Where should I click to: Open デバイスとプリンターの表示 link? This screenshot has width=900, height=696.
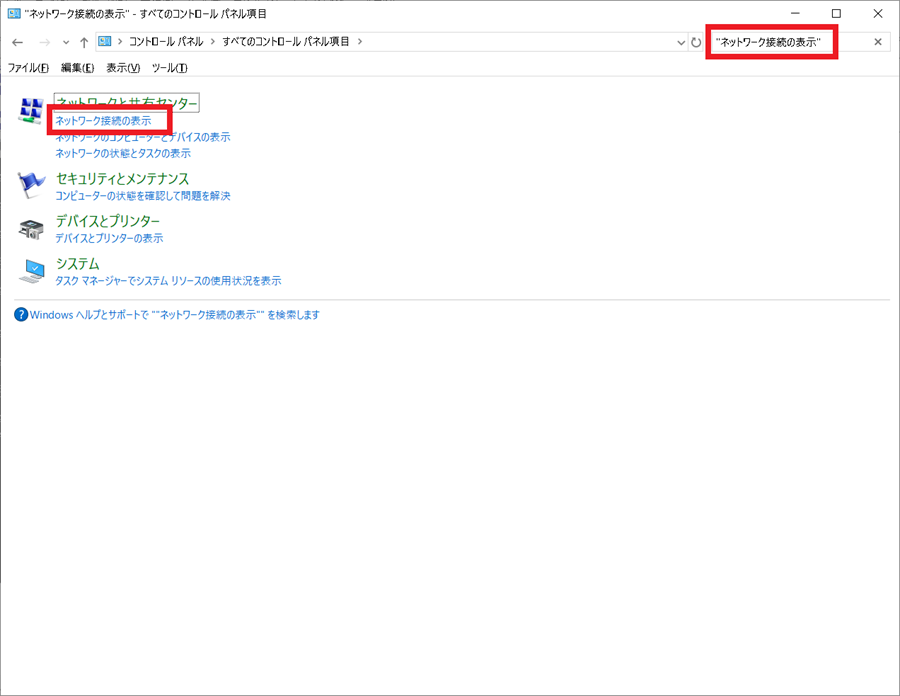click(x=109, y=238)
